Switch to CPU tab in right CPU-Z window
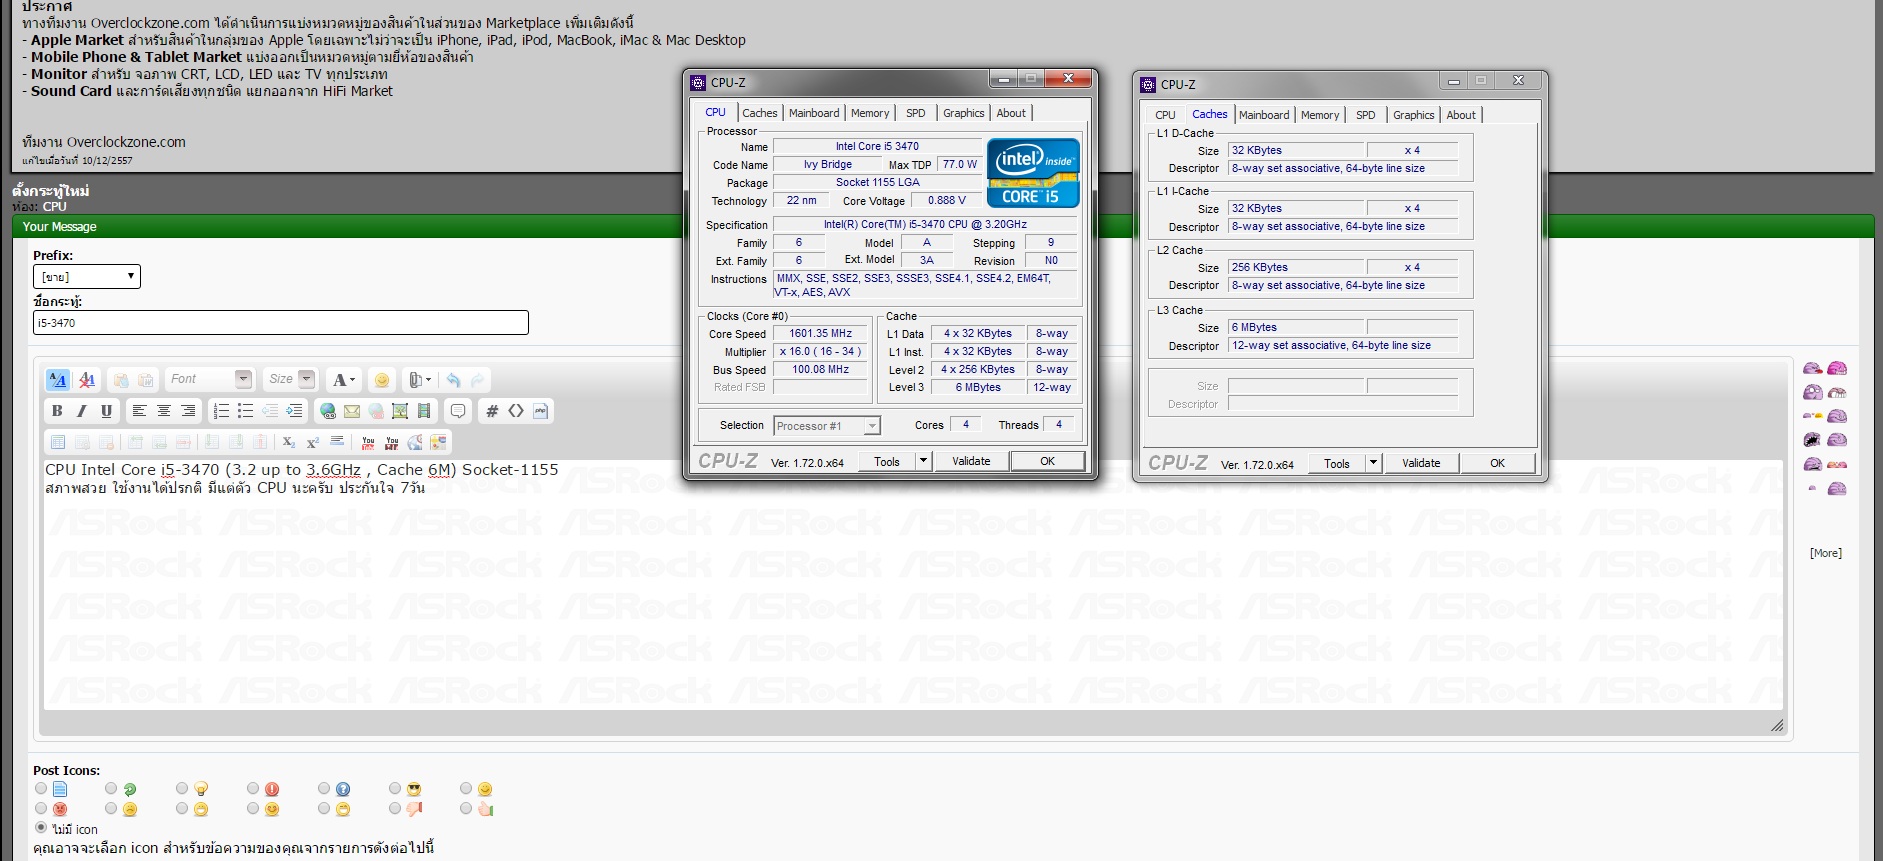This screenshot has width=1883, height=861. tap(1166, 115)
